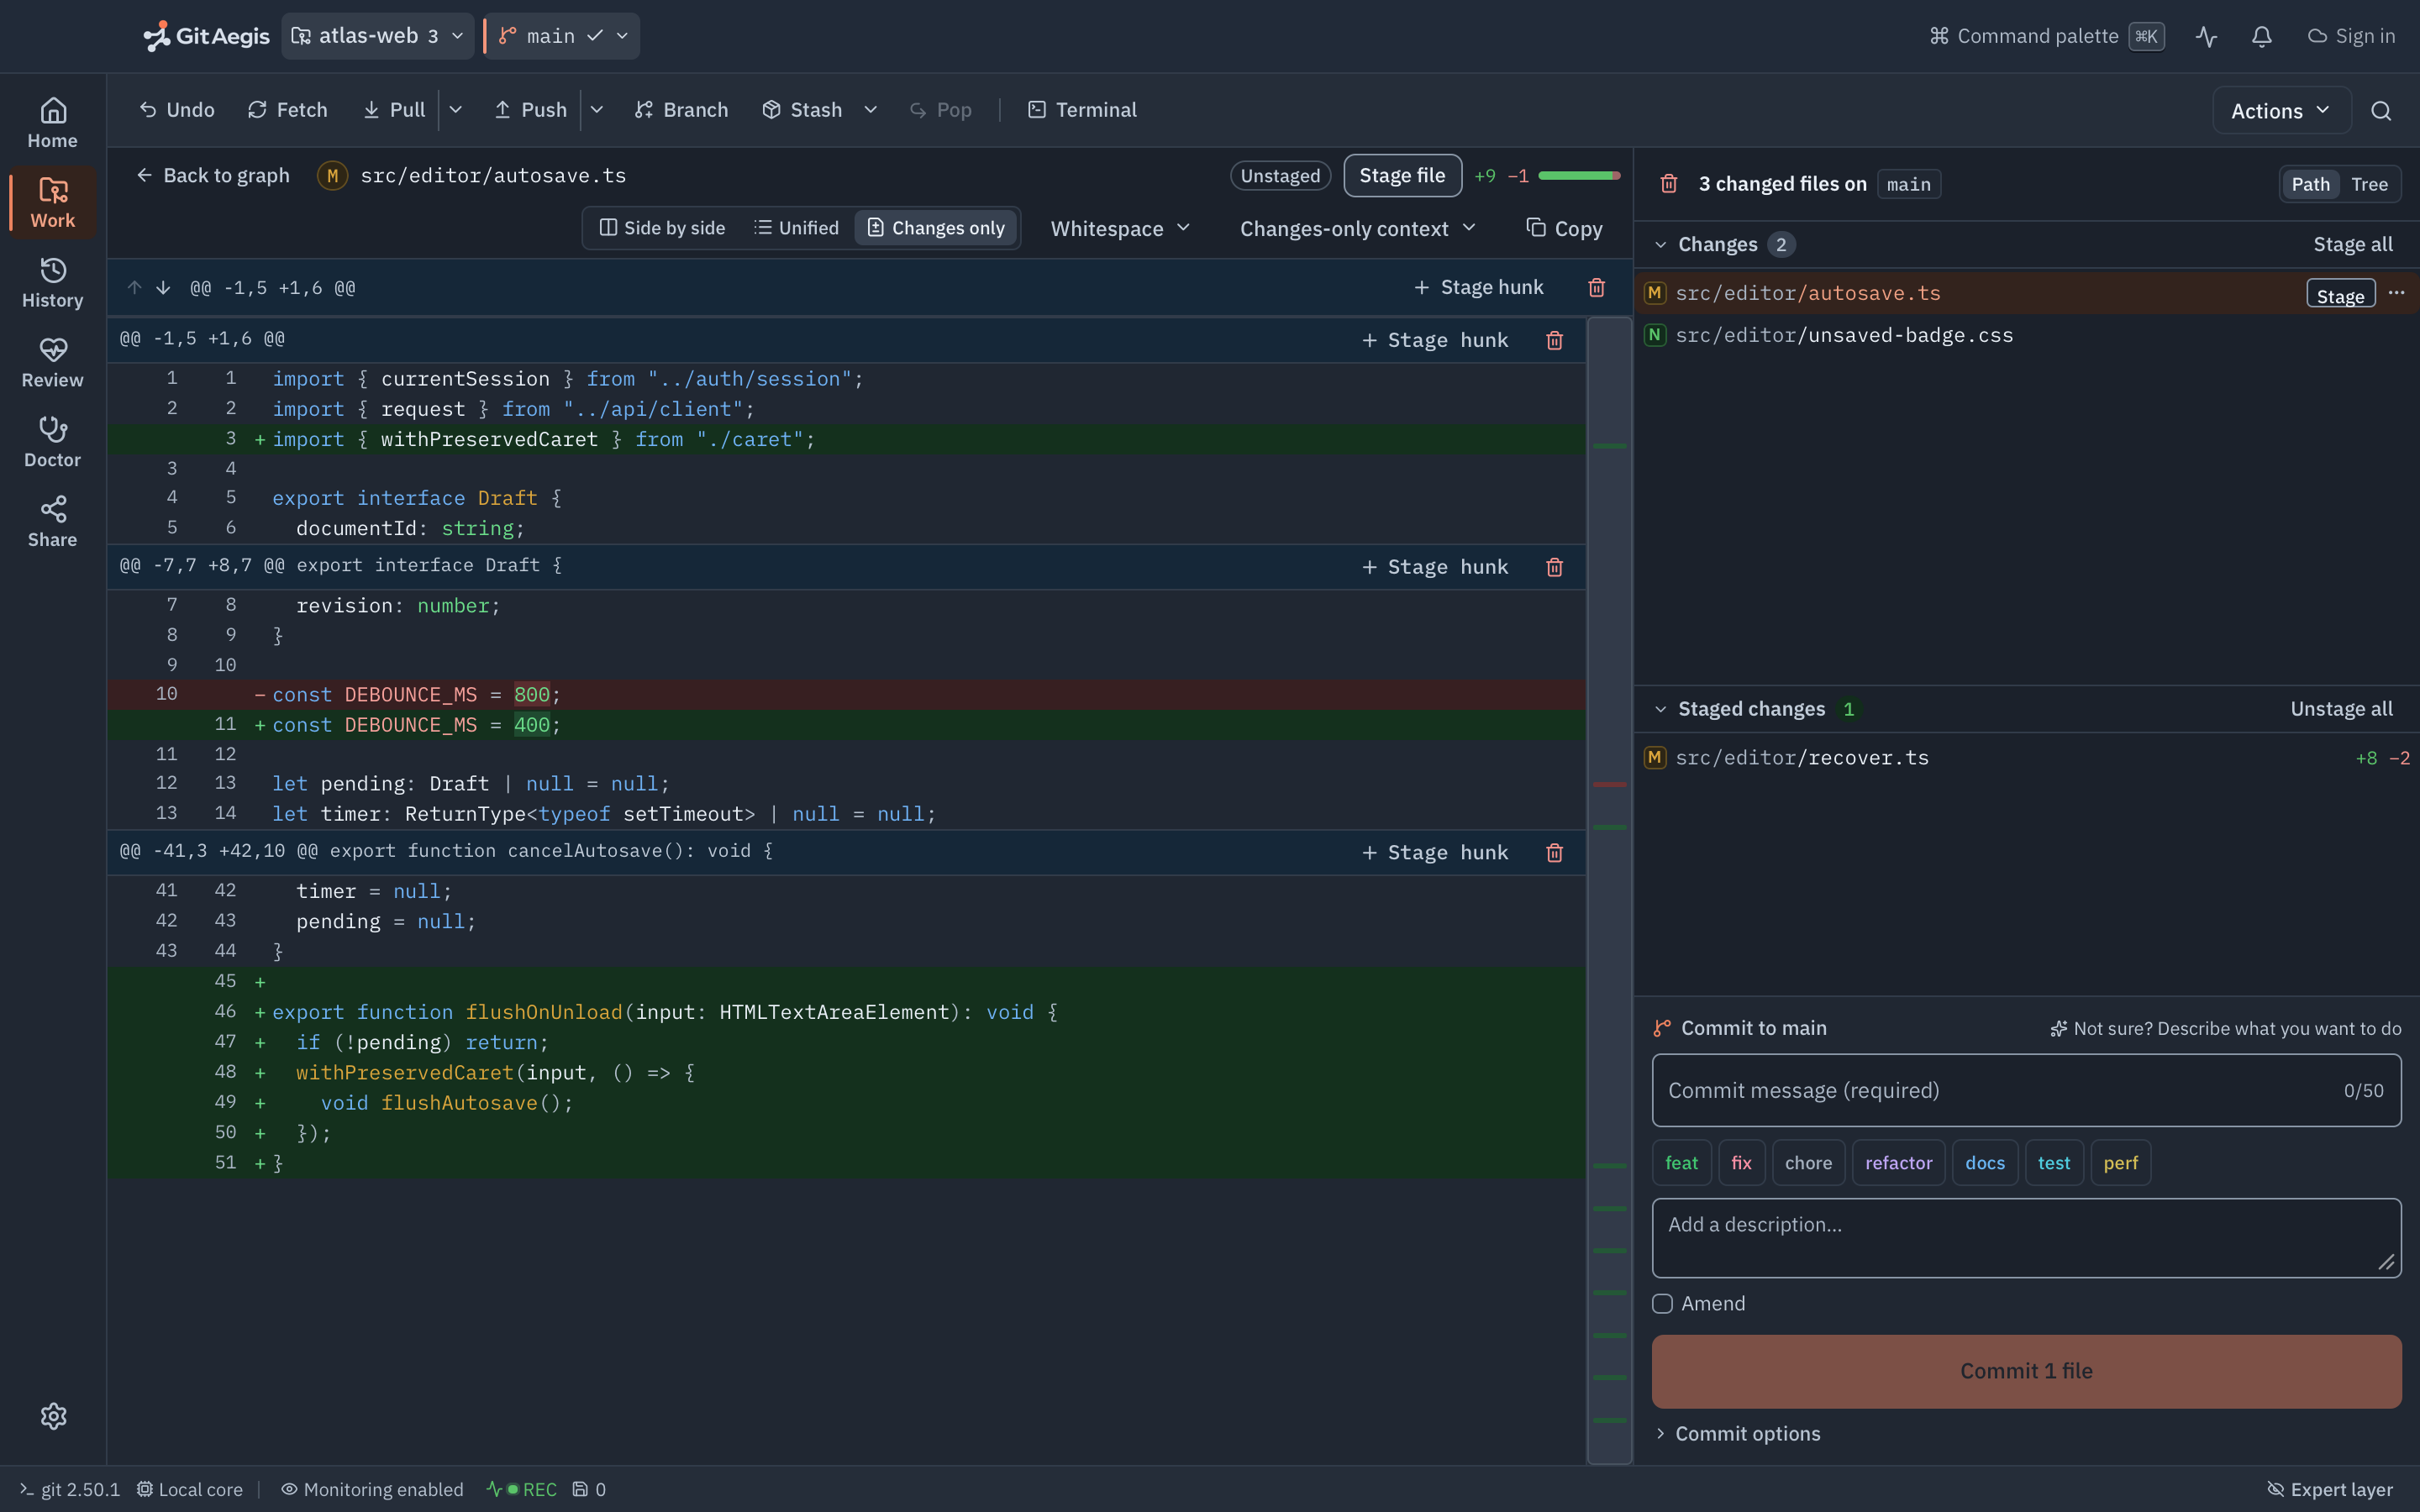
Task: Switch file list to Path view
Action: [x=2311, y=184]
